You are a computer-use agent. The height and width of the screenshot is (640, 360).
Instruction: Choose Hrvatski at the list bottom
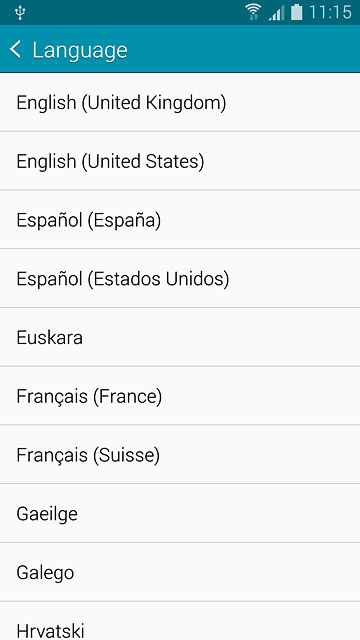tap(180, 621)
